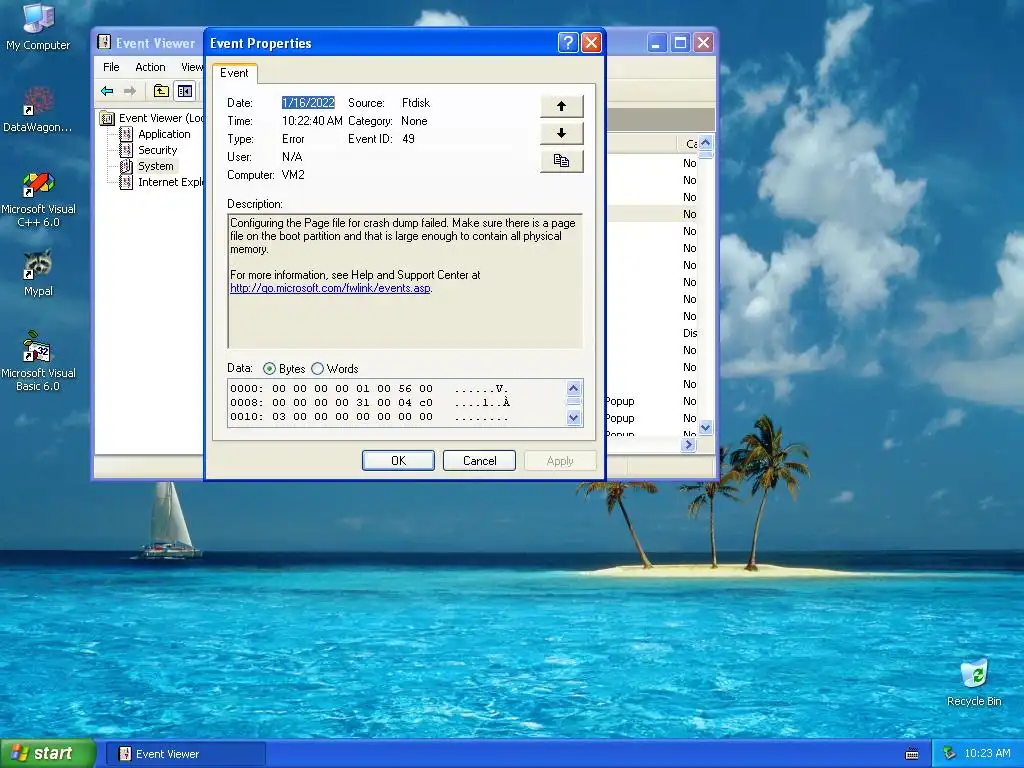
Task: Click the system tray network icon
Action: pos(949,754)
